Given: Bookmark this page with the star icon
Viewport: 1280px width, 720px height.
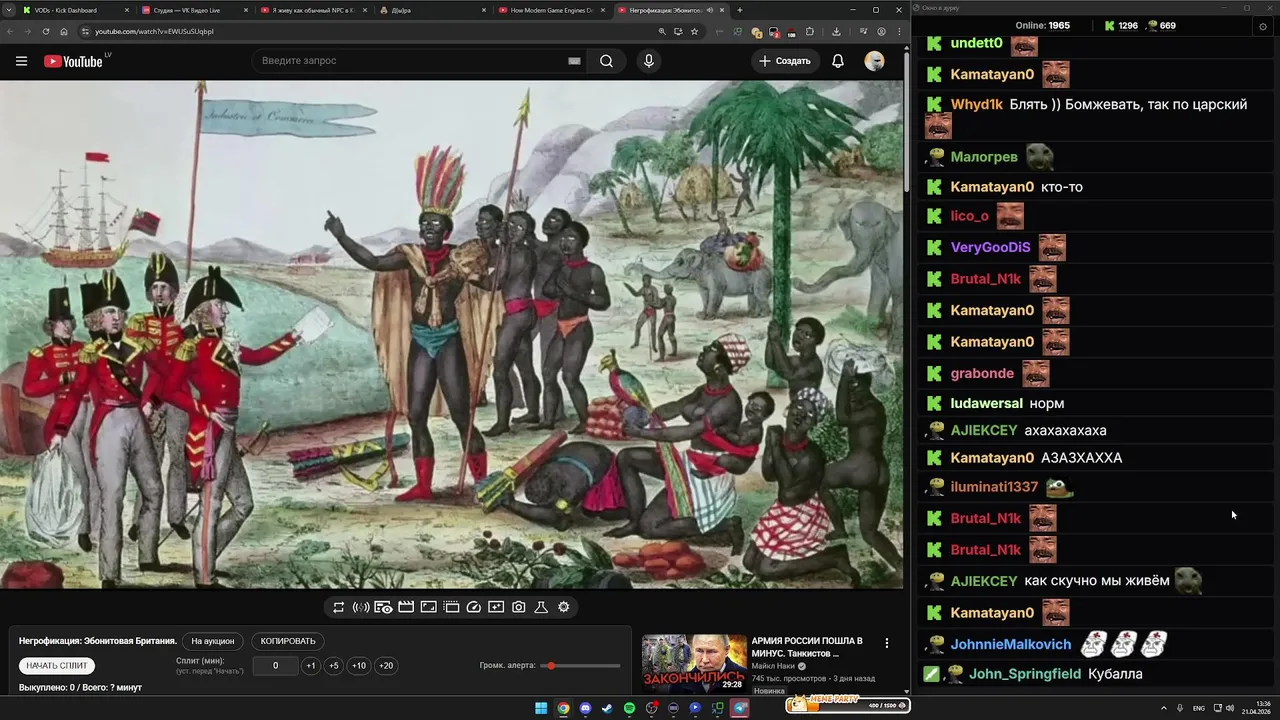Looking at the screenshot, I should pyautogui.click(x=694, y=31).
